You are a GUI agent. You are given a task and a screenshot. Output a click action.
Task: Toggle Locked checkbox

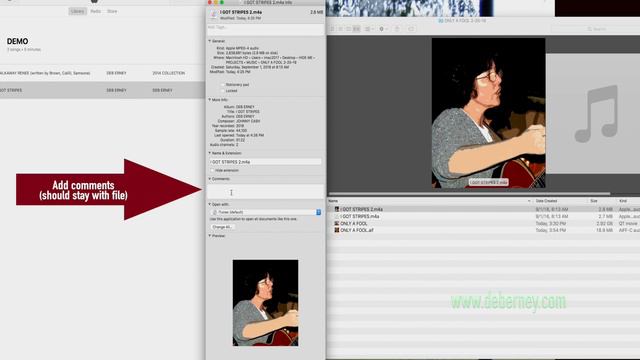222,91
